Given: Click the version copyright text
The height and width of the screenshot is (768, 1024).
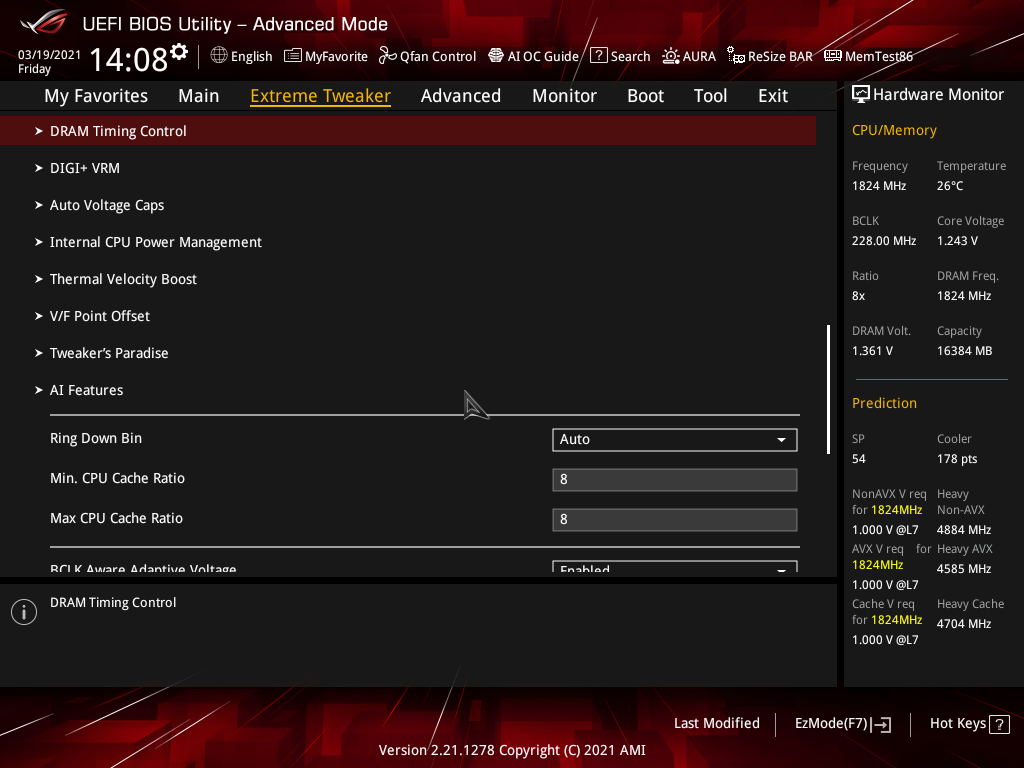Looking at the screenshot, I should coord(512,750).
